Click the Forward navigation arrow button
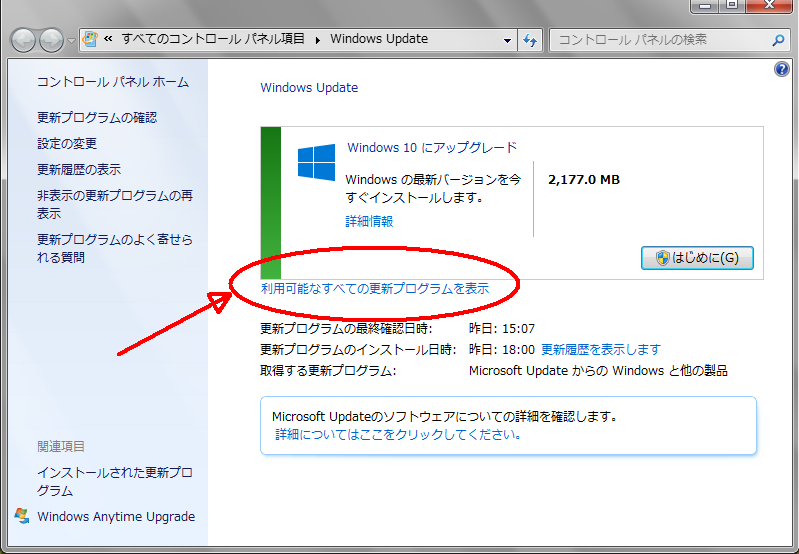799x554 pixels. [51, 40]
